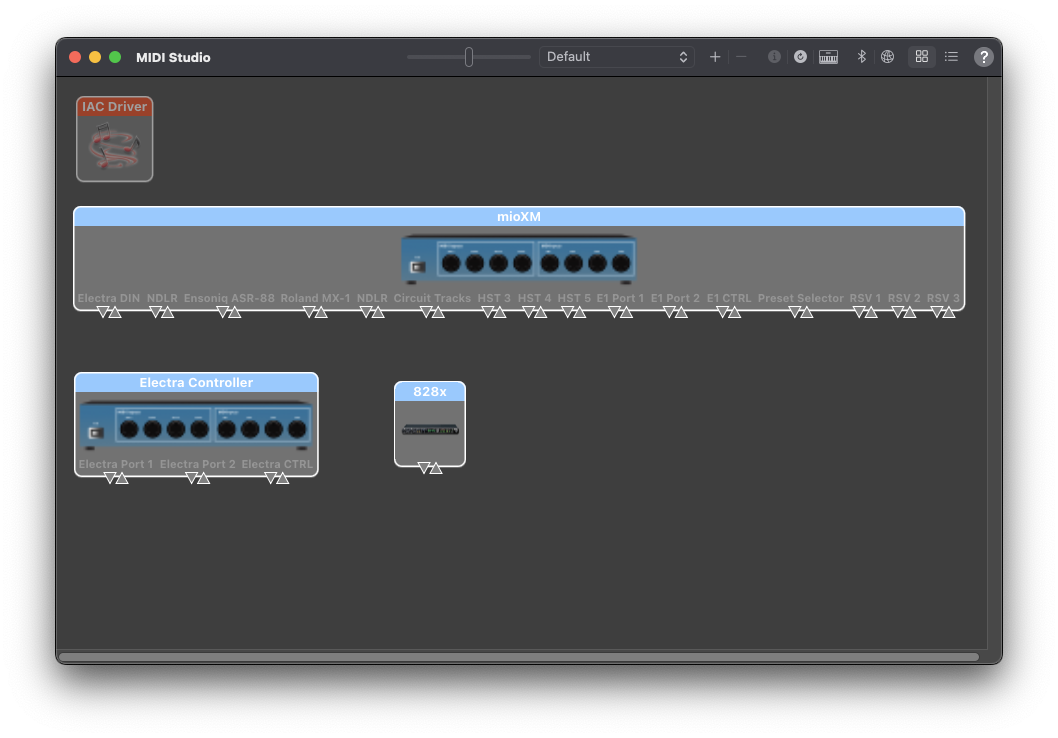Click the Circuit Tracks port connector arrows
The image size is (1058, 738).
433,312
